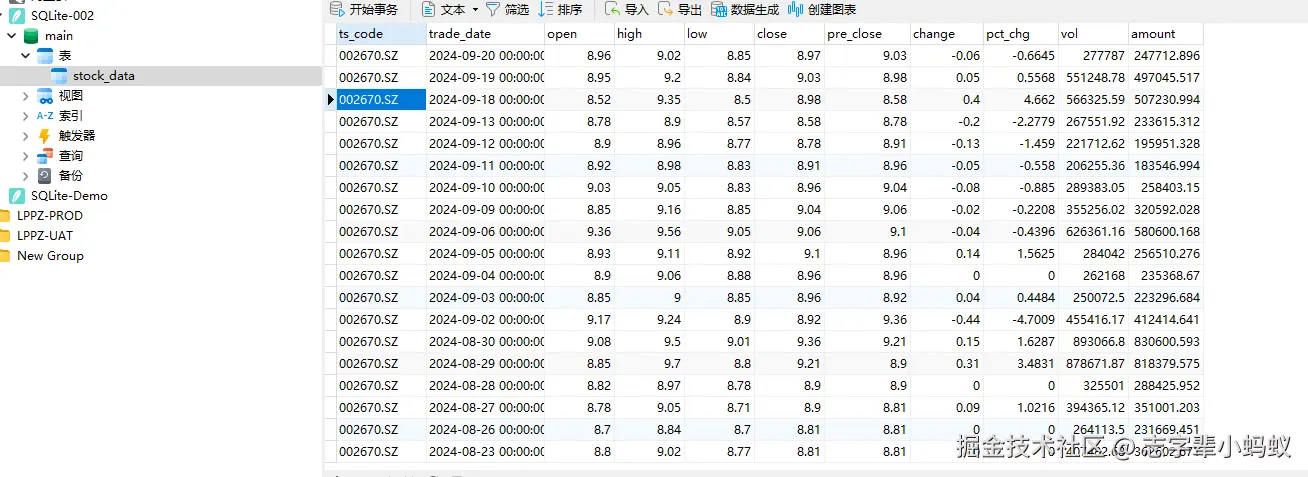Click amount cell 258403.15
Screen dimensions: 1308x477
pyautogui.click(x=1165, y=188)
